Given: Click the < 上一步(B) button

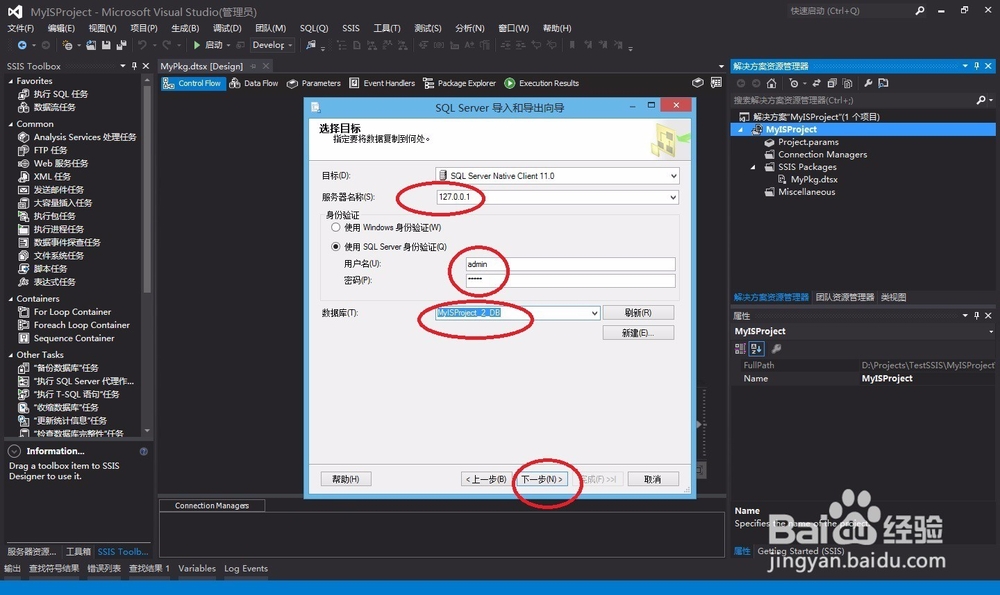Looking at the screenshot, I should tap(487, 479).
